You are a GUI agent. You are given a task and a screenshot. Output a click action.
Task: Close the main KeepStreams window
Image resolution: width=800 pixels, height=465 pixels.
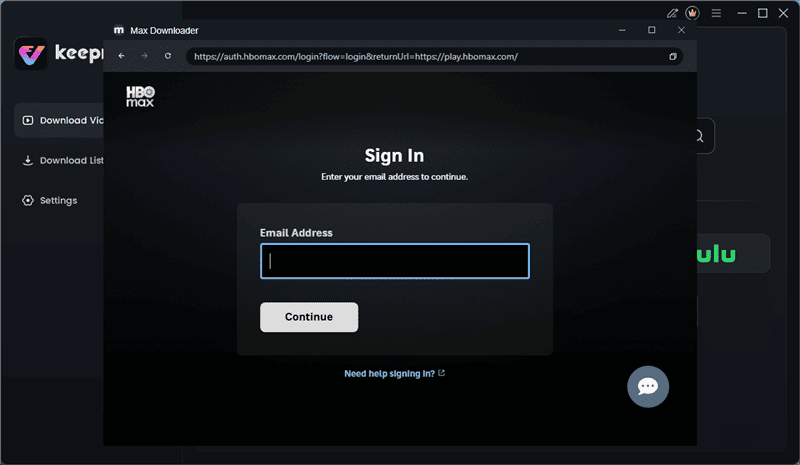(783, 13)
